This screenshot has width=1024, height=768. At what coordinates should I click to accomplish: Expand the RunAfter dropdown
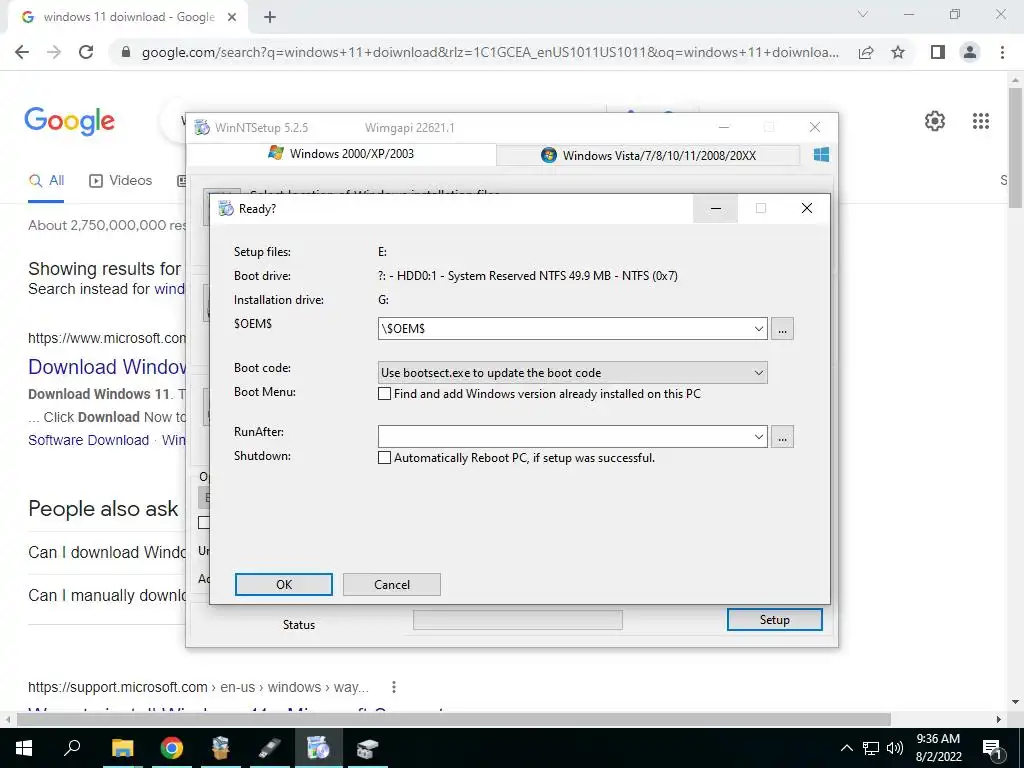[758, 436]
